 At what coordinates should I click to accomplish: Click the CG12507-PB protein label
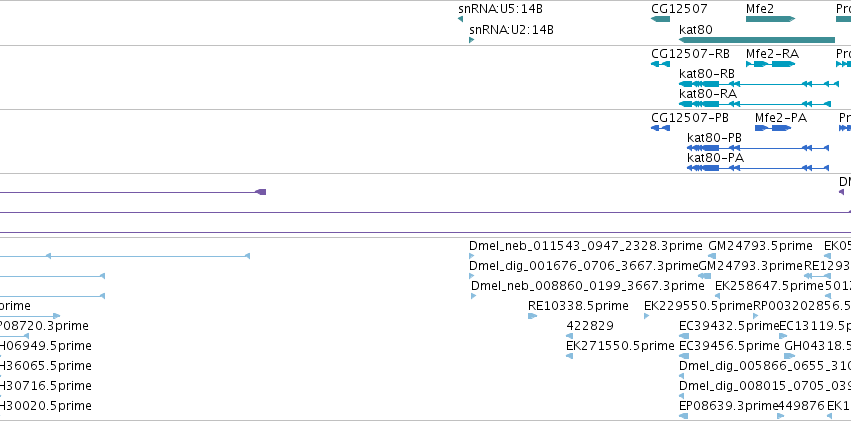coord(690,118)
